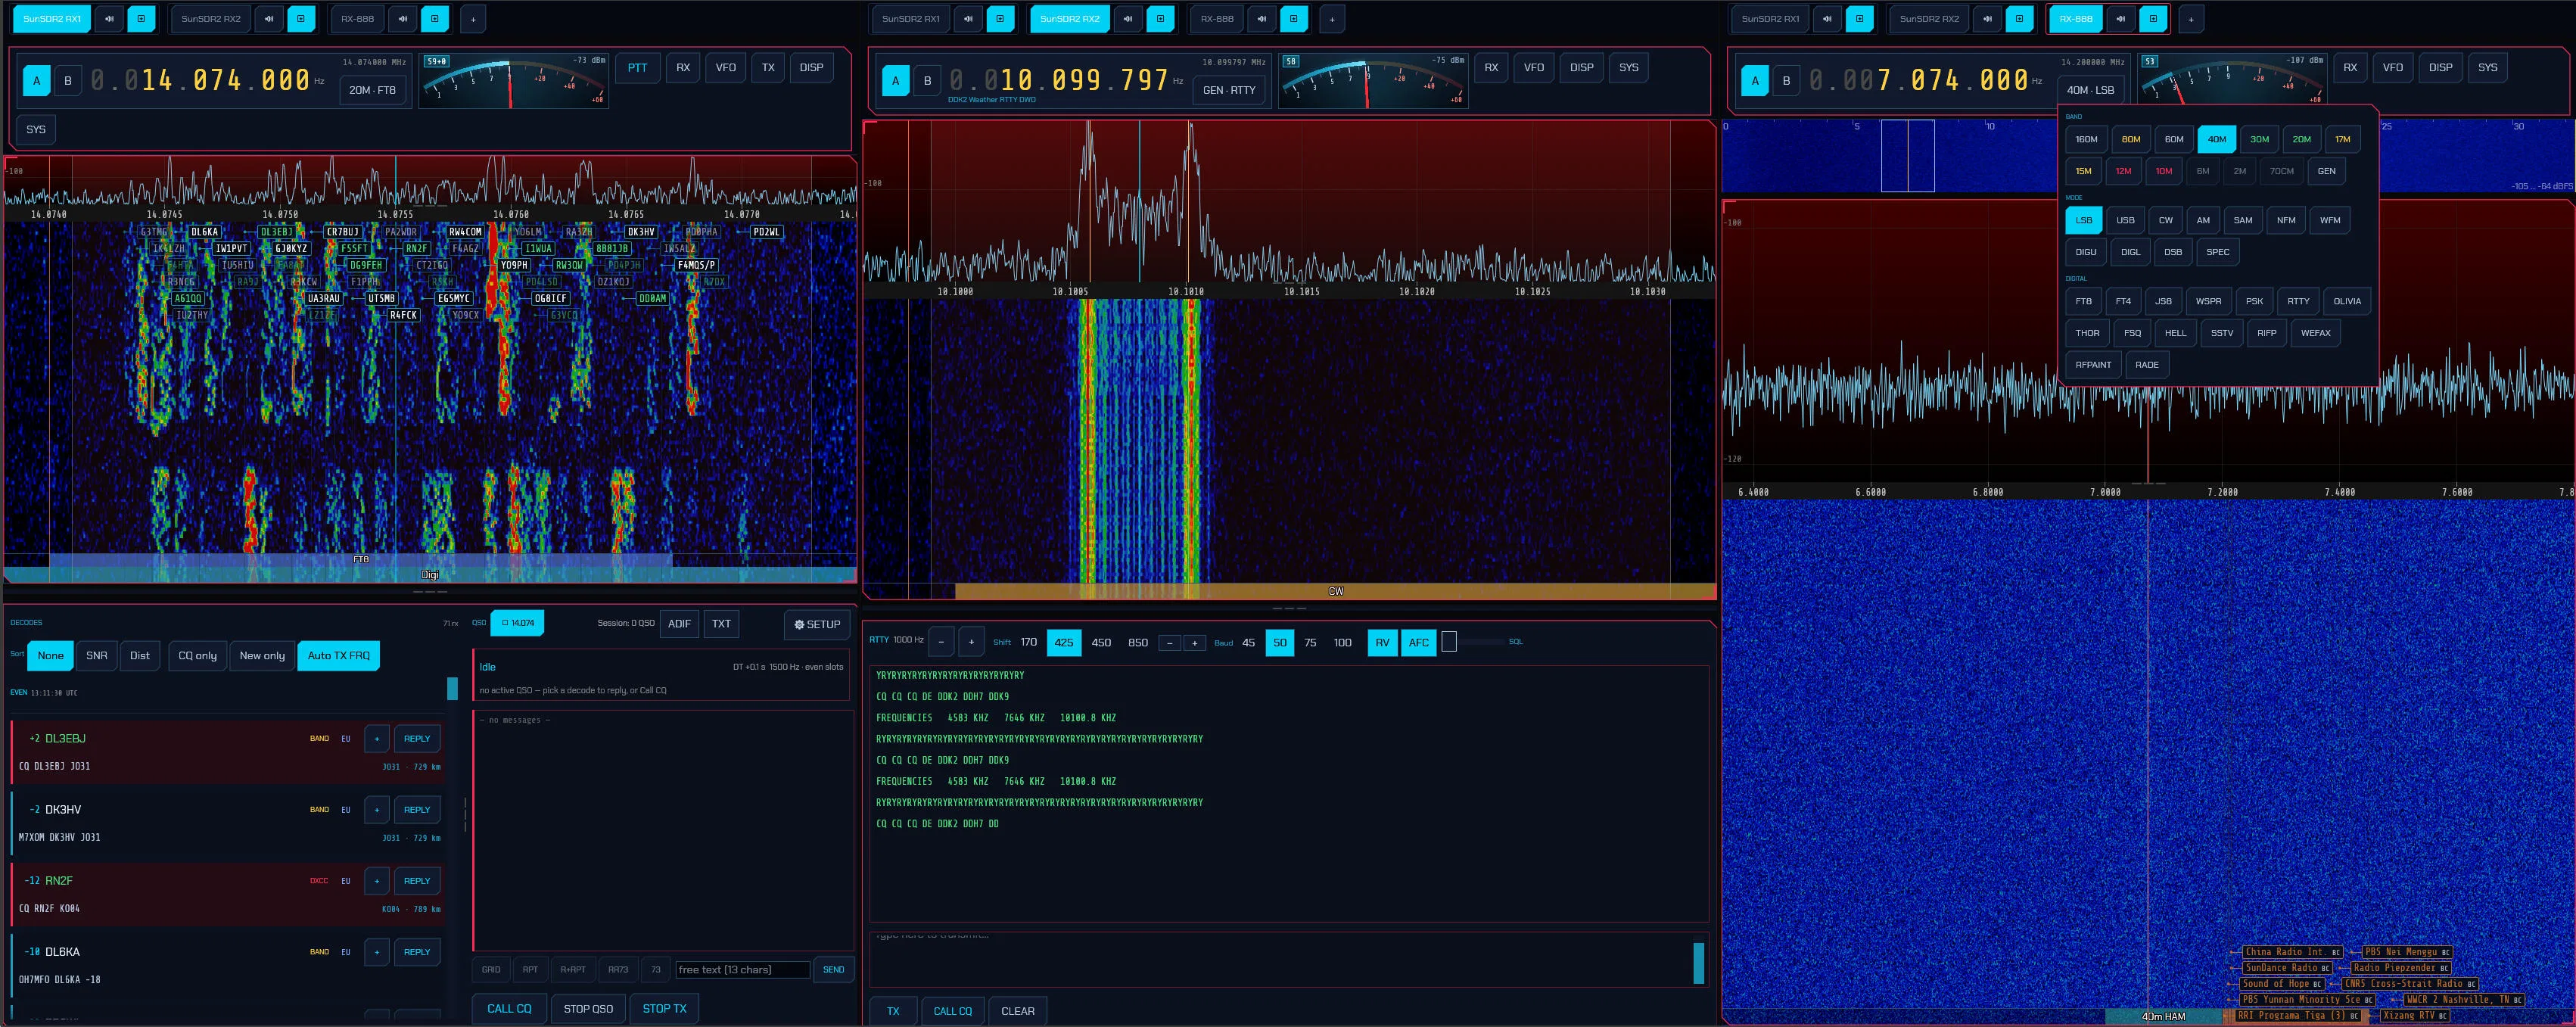Screen dimensions: 2576x1027
Task: Toggle audio icon beside RX-888 in 40M panel
Action: [x=2121, y=19]
